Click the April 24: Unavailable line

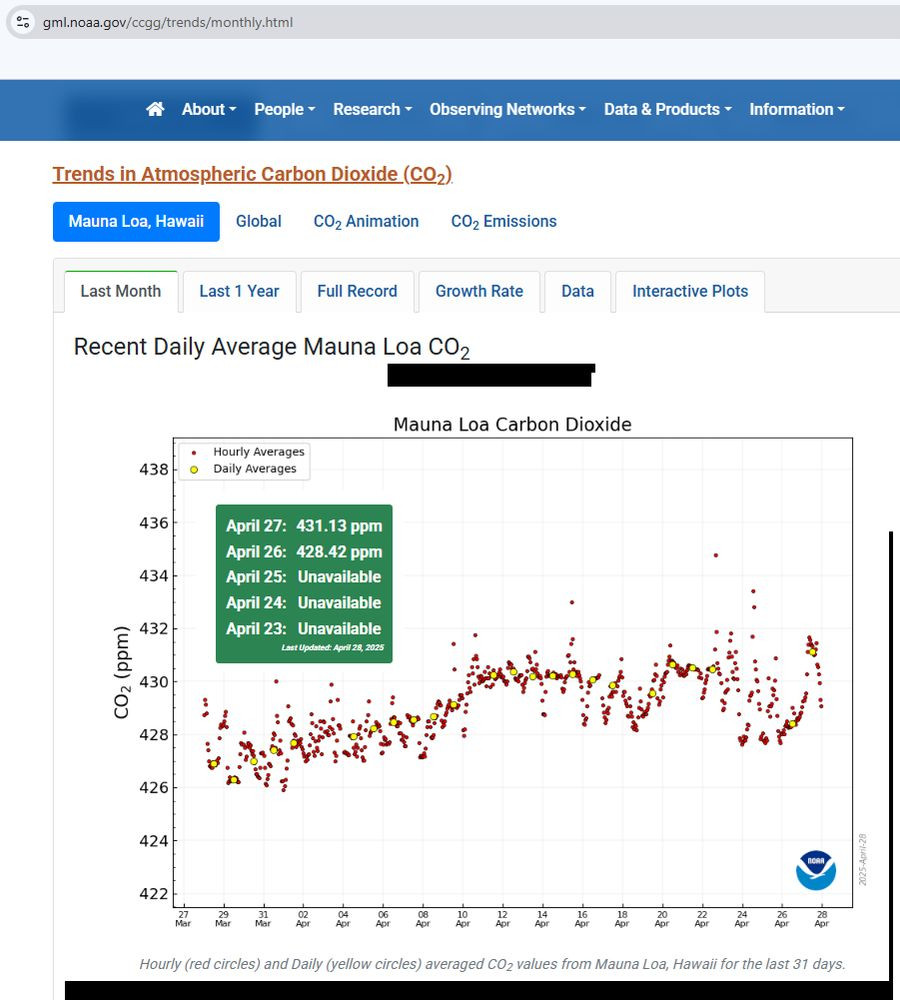click(304, 603)
